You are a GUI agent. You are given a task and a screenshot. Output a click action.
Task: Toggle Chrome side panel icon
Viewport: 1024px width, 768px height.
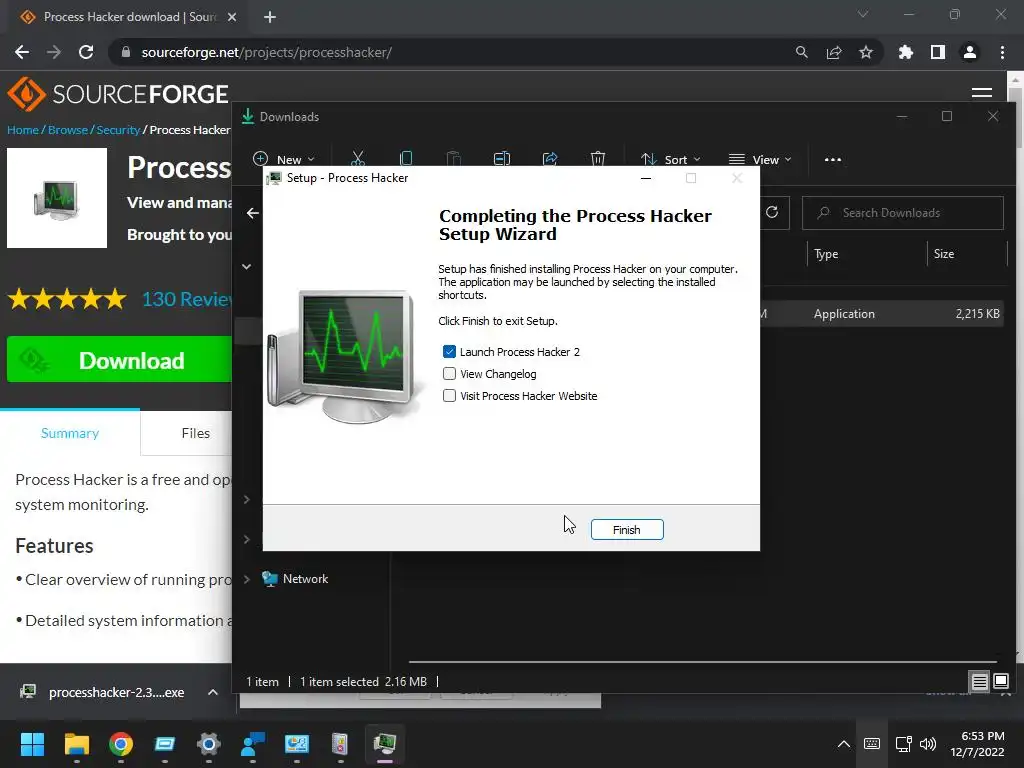[x=938, y=52]
